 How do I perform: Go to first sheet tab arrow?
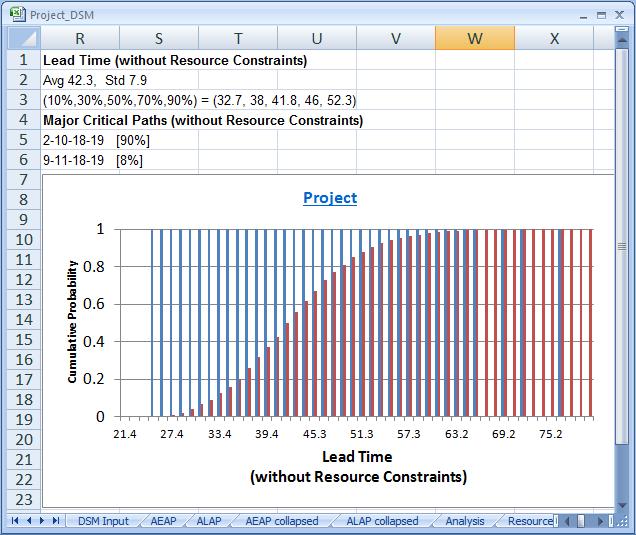(x=15, y=521)
